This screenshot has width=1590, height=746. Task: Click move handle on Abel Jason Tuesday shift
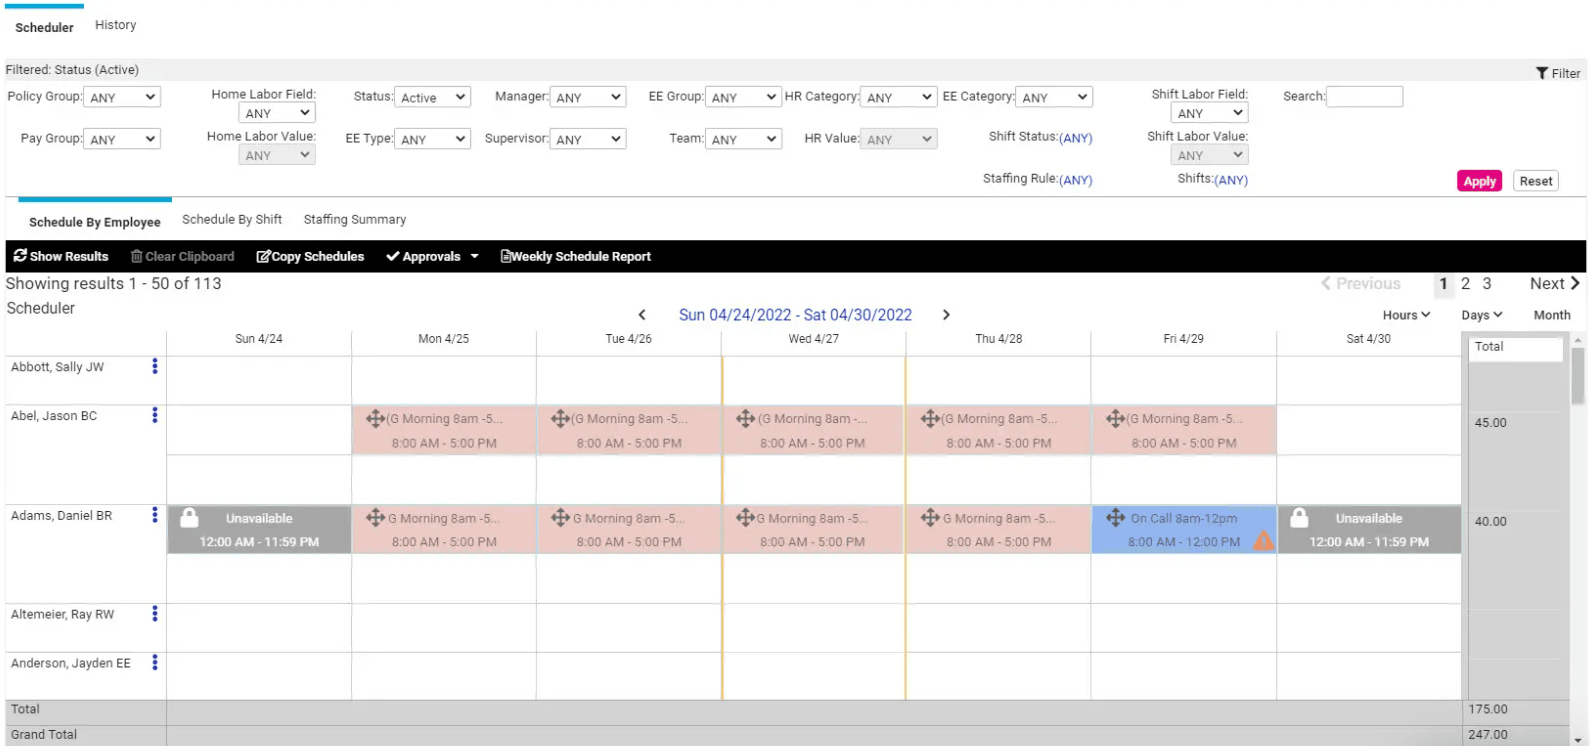click(561, 418)
